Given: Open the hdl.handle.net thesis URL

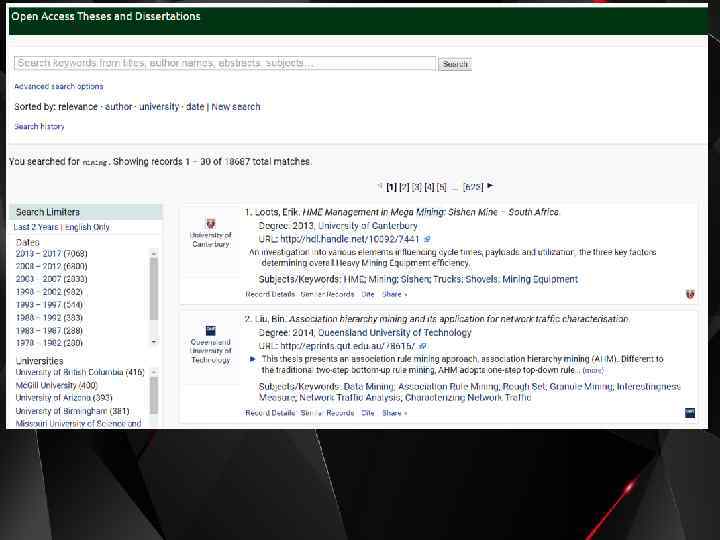Looking at the screenshot, I should [349, 239].
